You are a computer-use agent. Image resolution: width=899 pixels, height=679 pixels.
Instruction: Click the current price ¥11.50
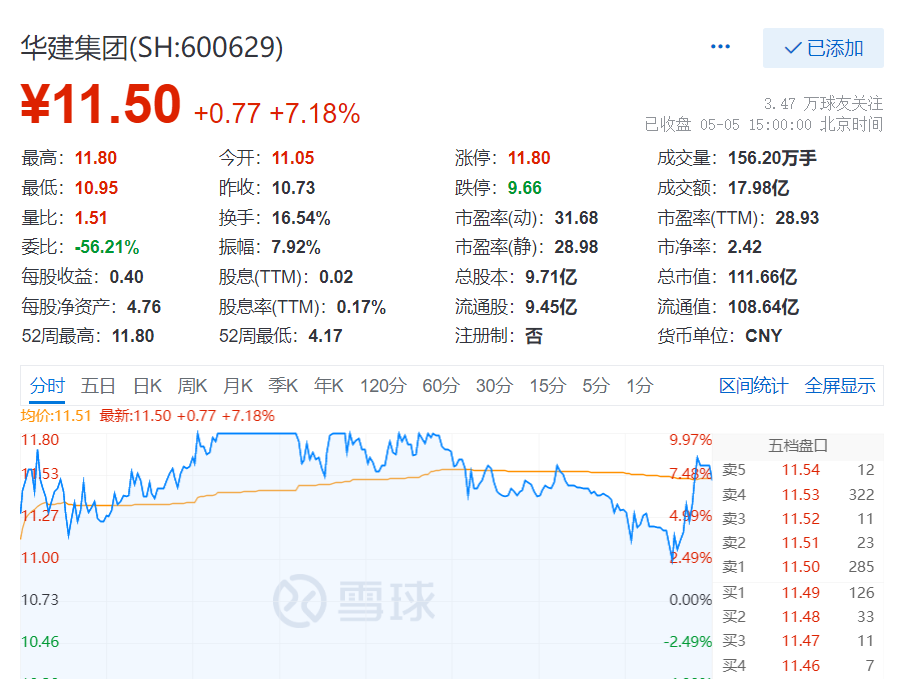point(101,104)
